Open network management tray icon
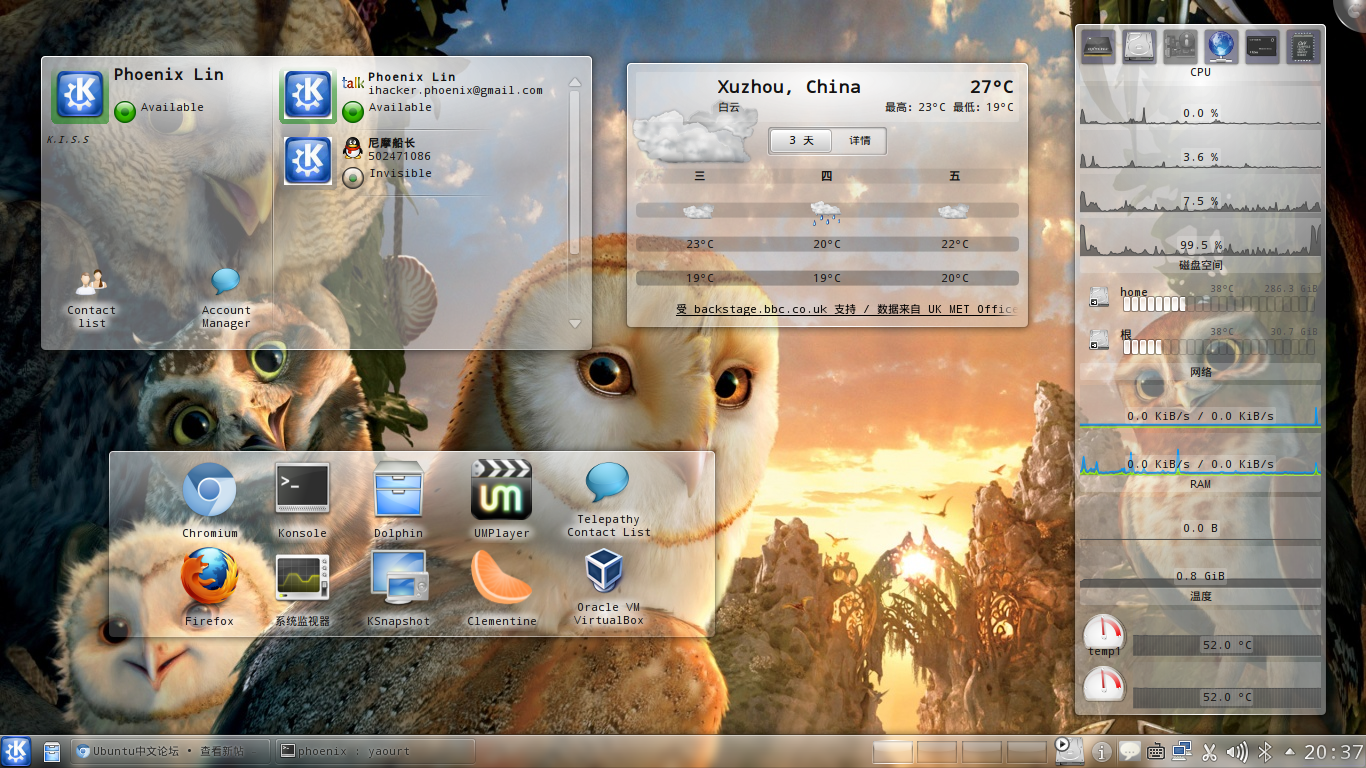Screen dimensions: 1366x768 pyautogui.click(x=1182, y=751)
